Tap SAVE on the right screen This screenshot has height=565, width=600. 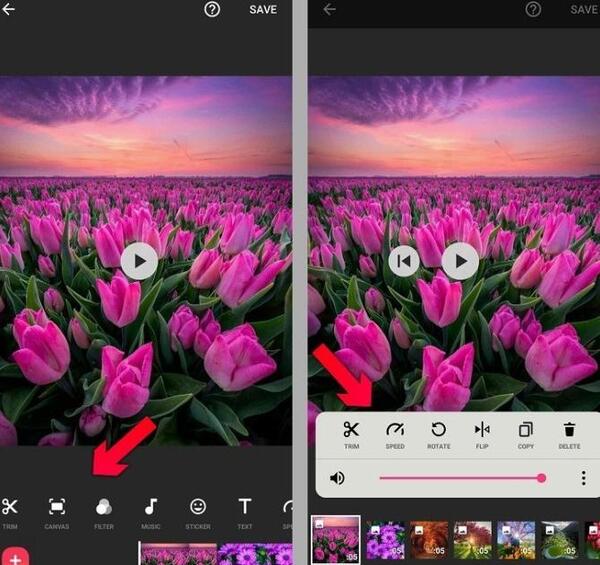click(x=584, y=10)
